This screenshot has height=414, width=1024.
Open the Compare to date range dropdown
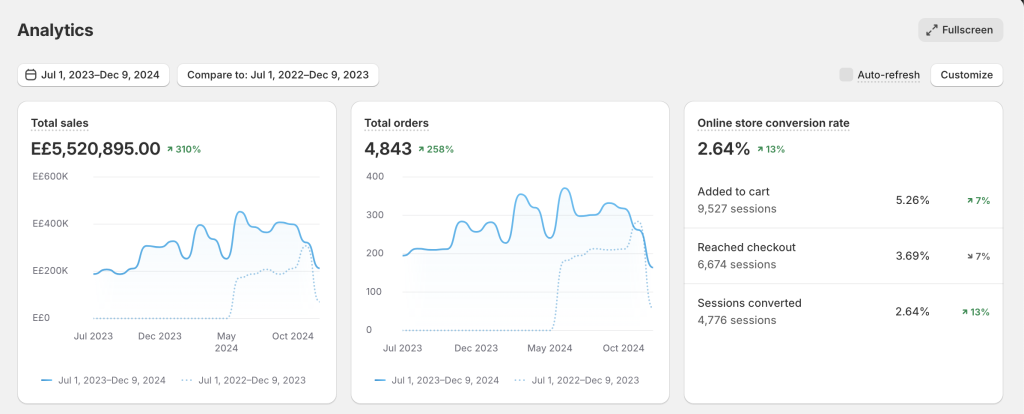click(278, 75)
